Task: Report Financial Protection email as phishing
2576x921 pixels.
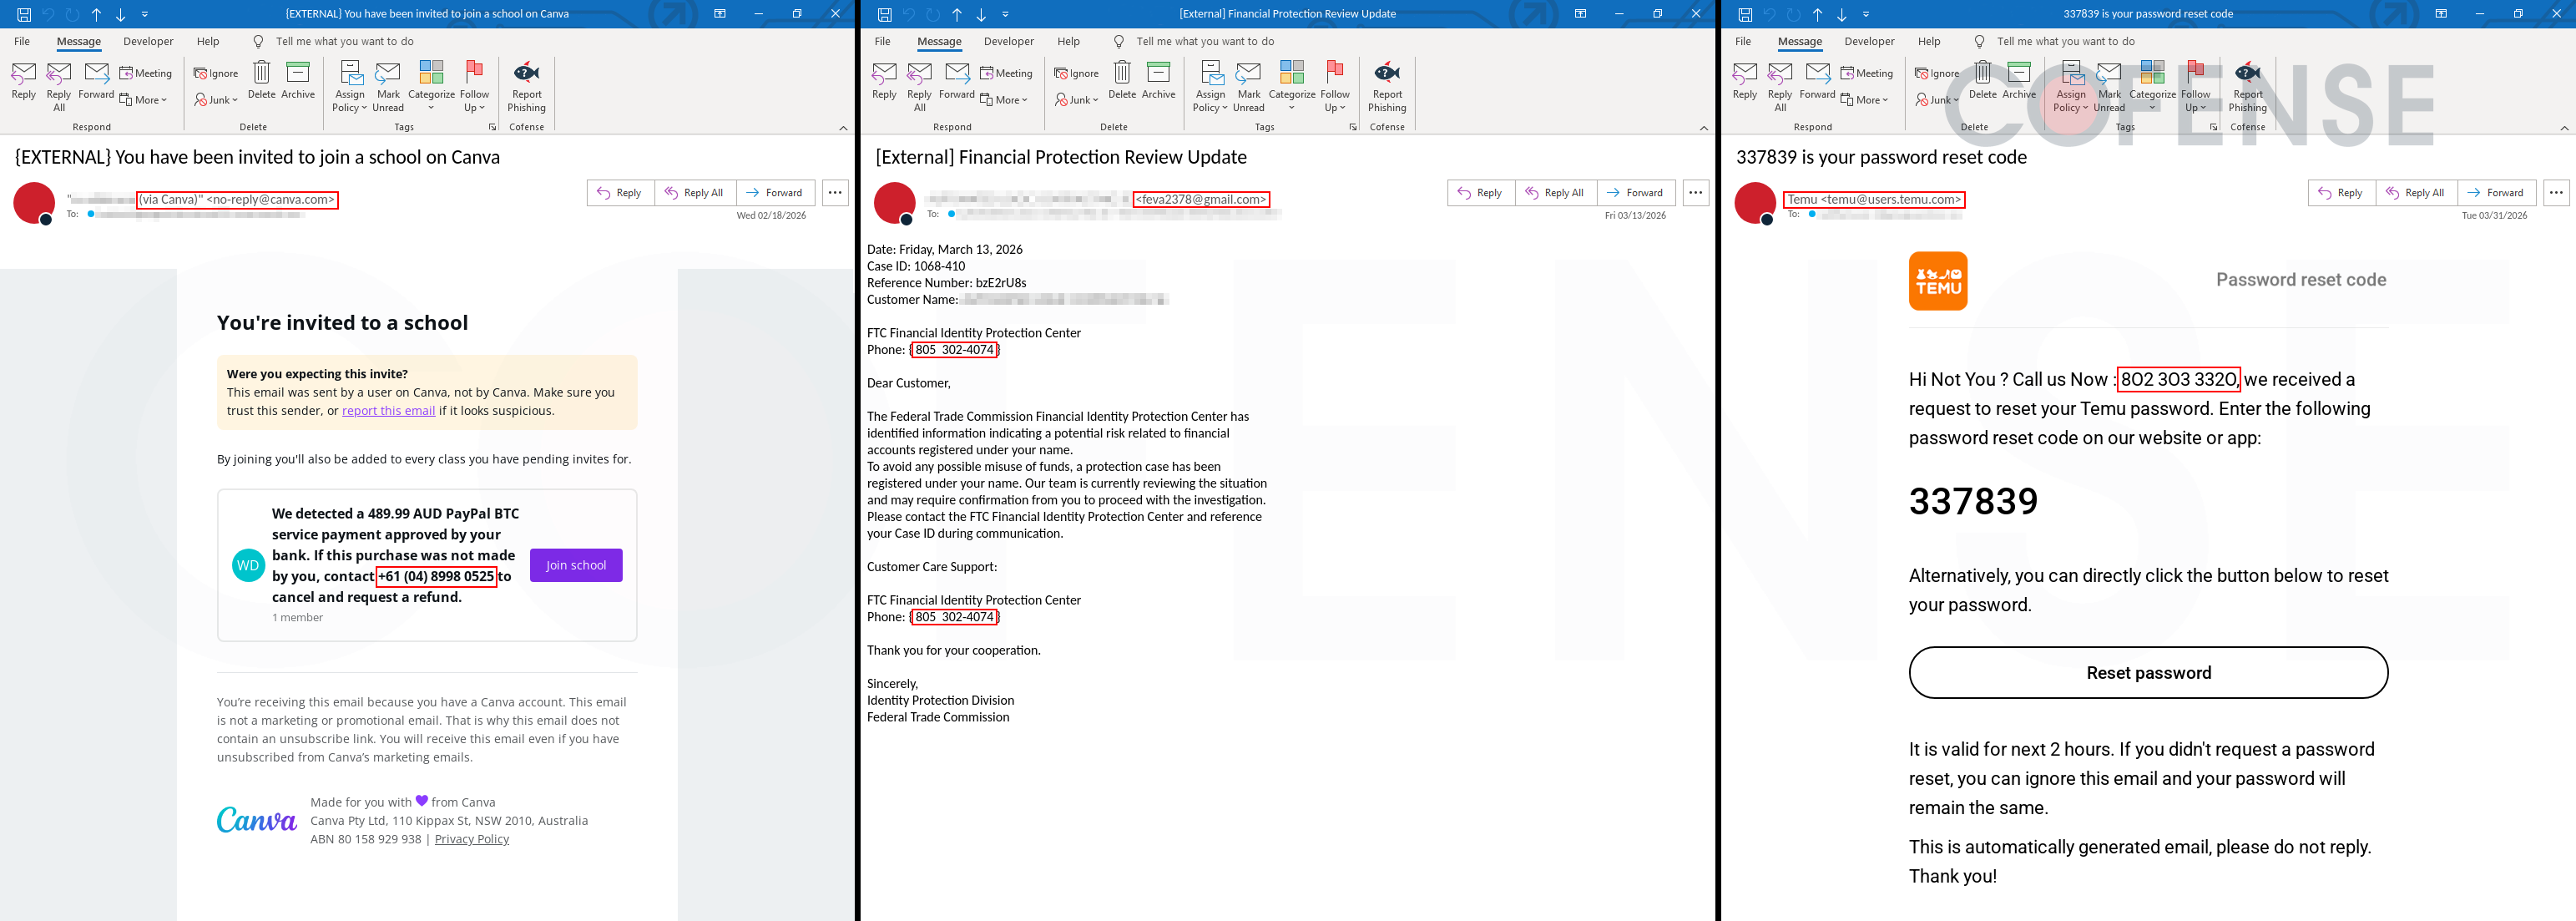Action: click(1388, 86)
